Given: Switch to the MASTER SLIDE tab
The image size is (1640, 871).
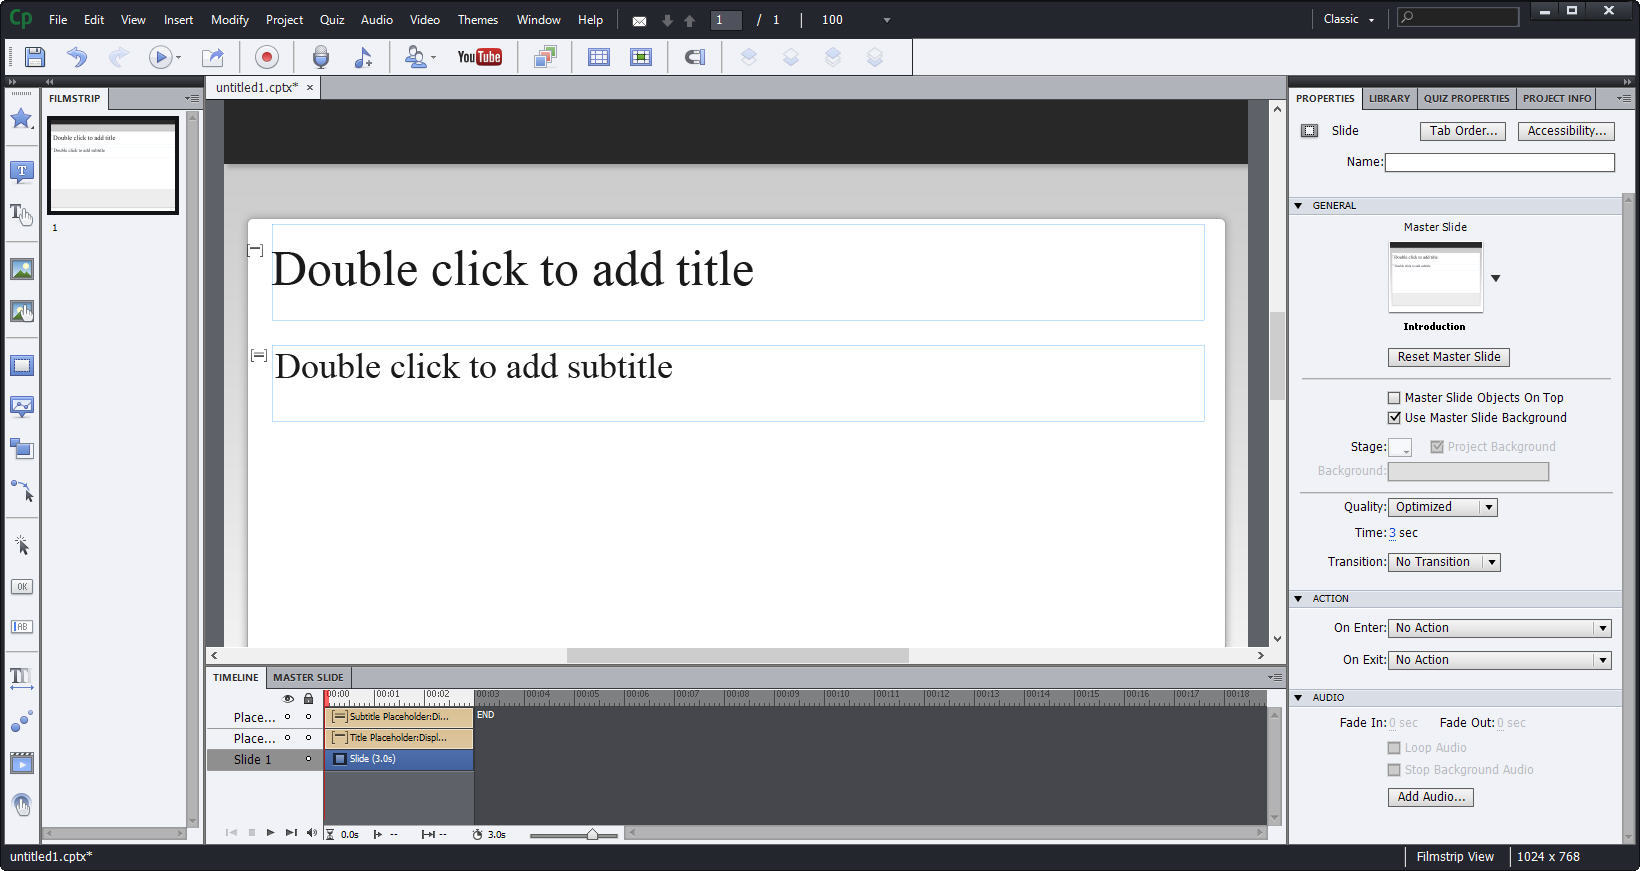Looking at the screenshot, I should [308, 677].
